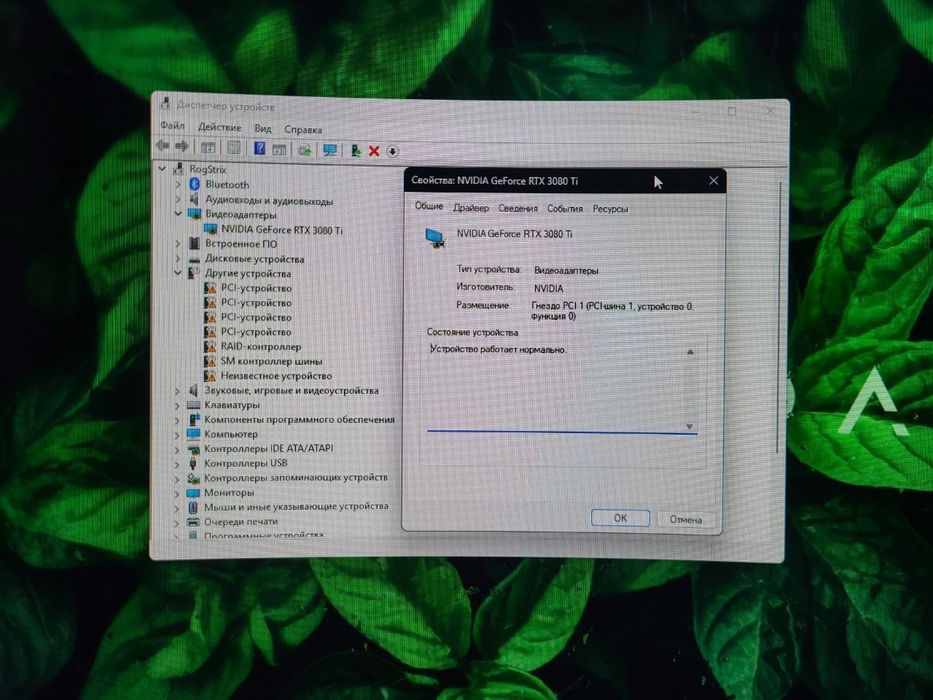Screen dimensions: 933x700
Task: Expand the Дисковые устройства node
Action: point(178,258)
